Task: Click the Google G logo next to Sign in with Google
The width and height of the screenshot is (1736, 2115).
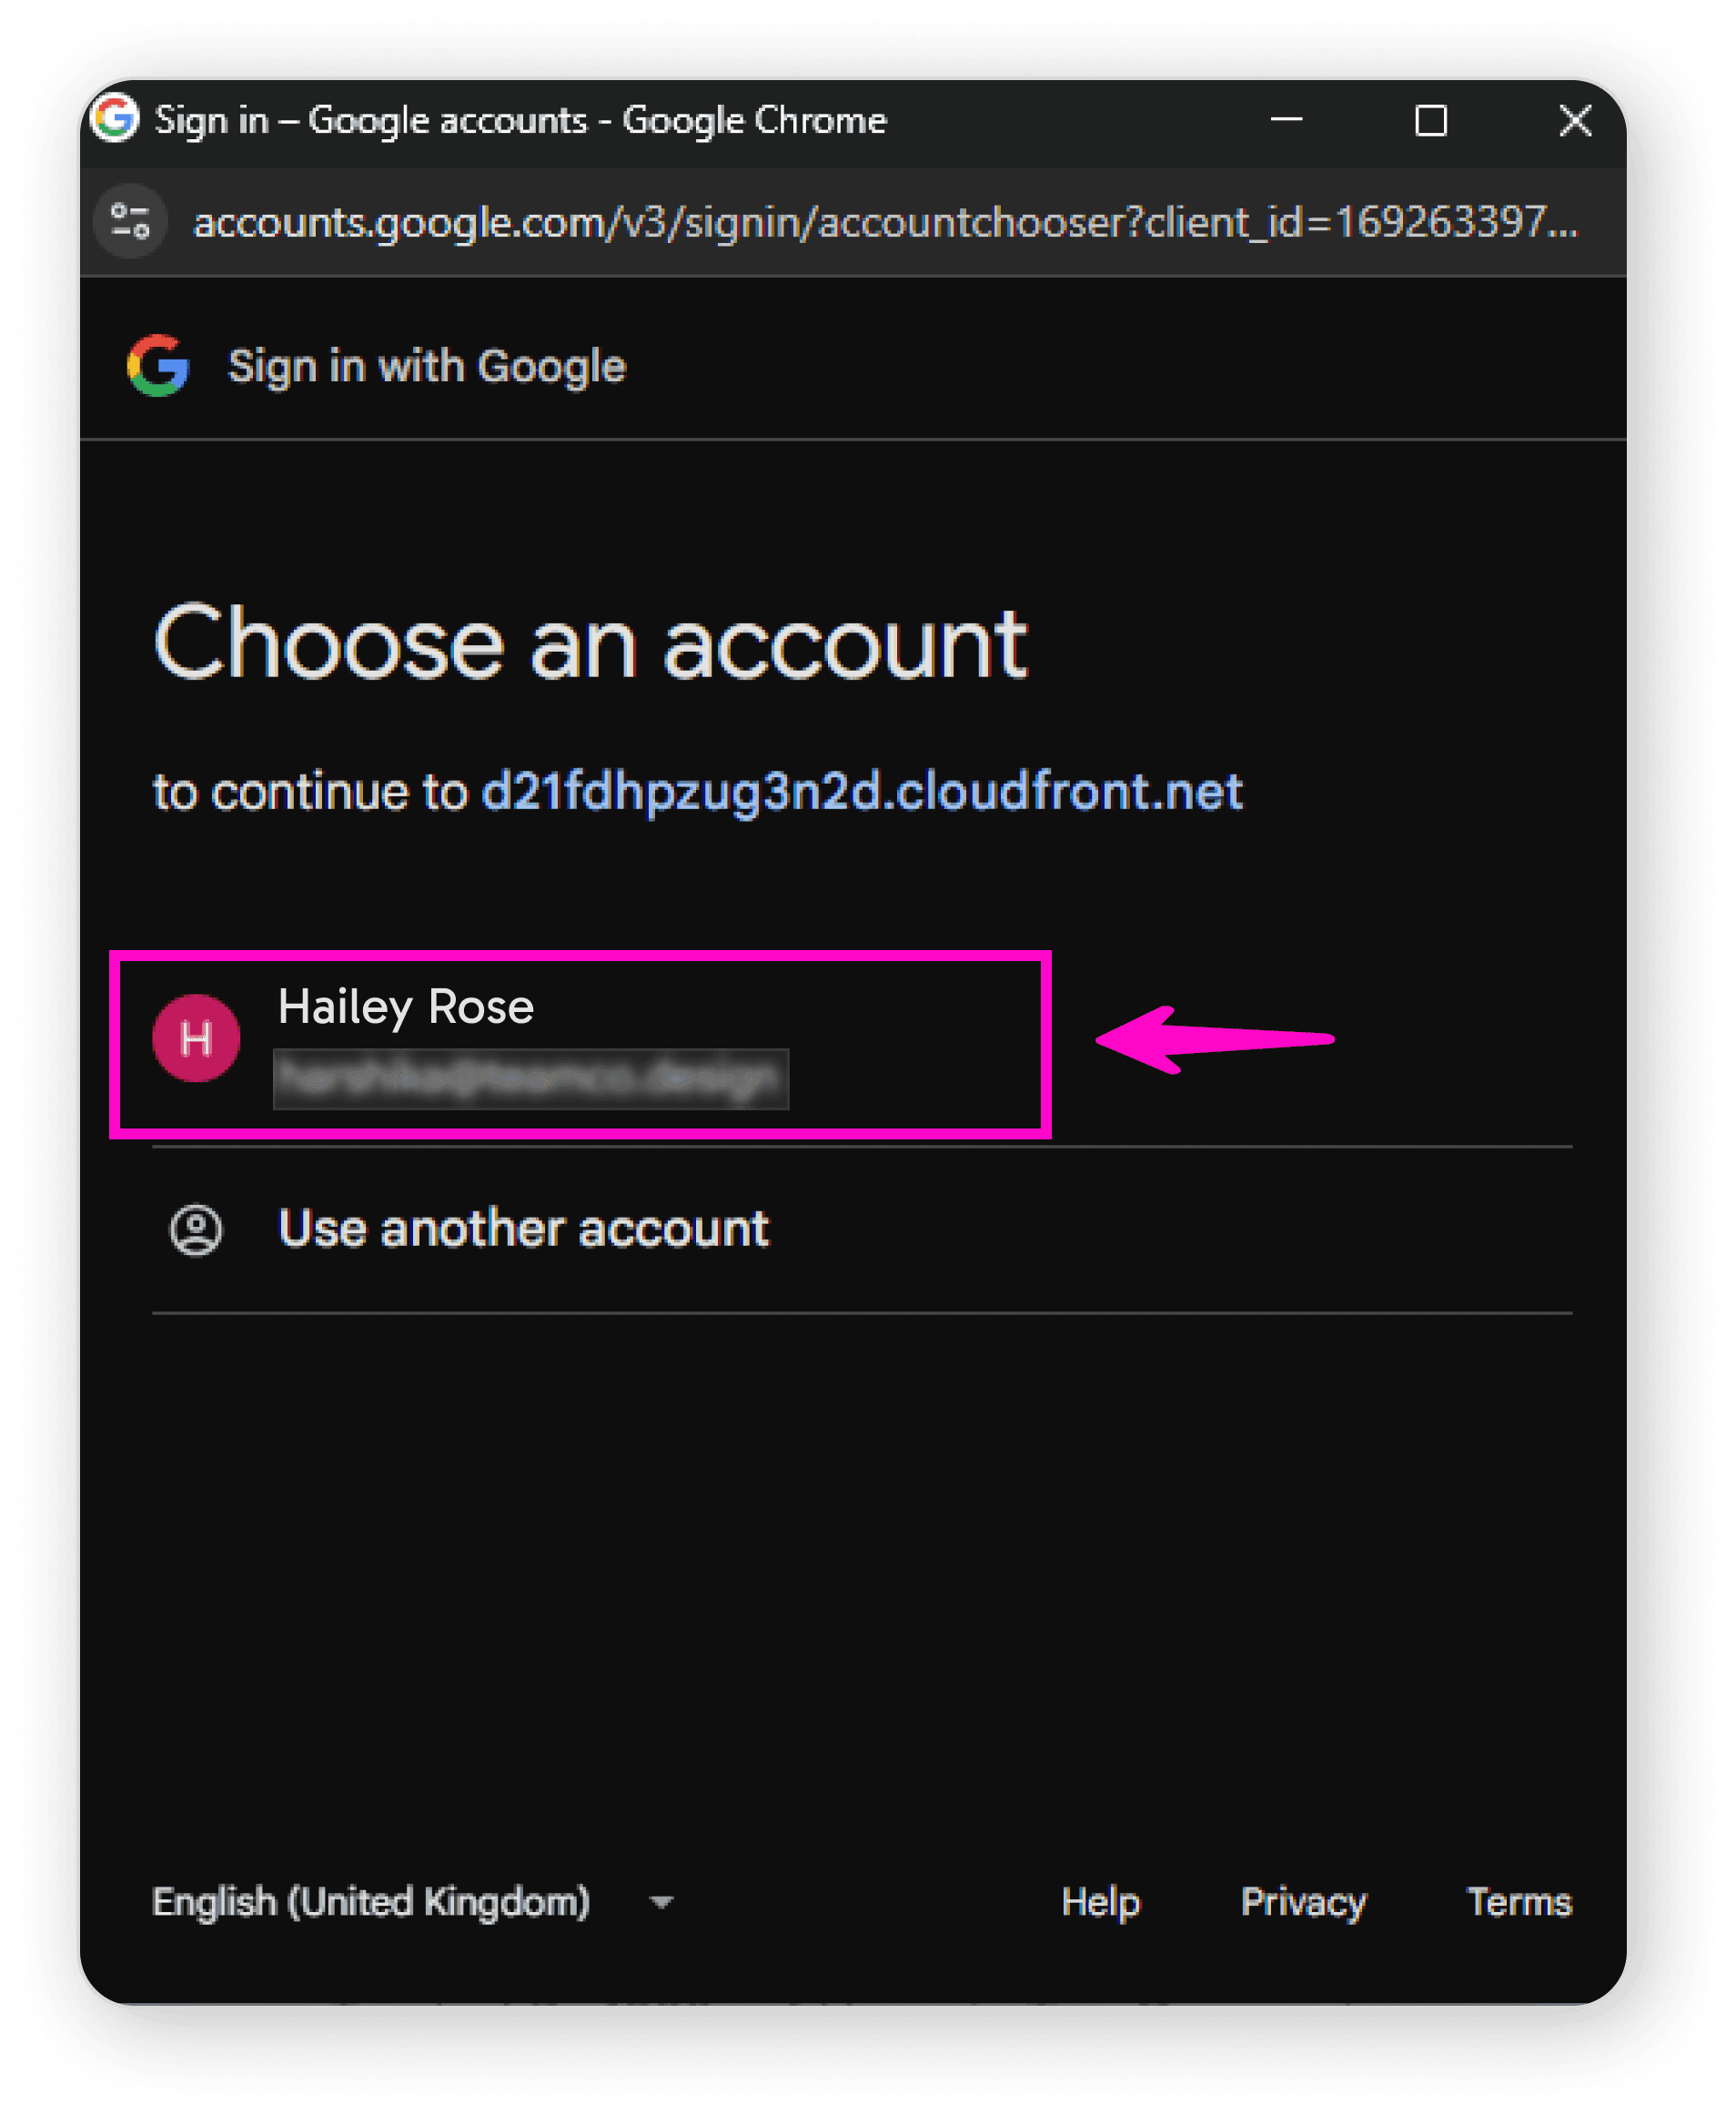Action: 157,366
